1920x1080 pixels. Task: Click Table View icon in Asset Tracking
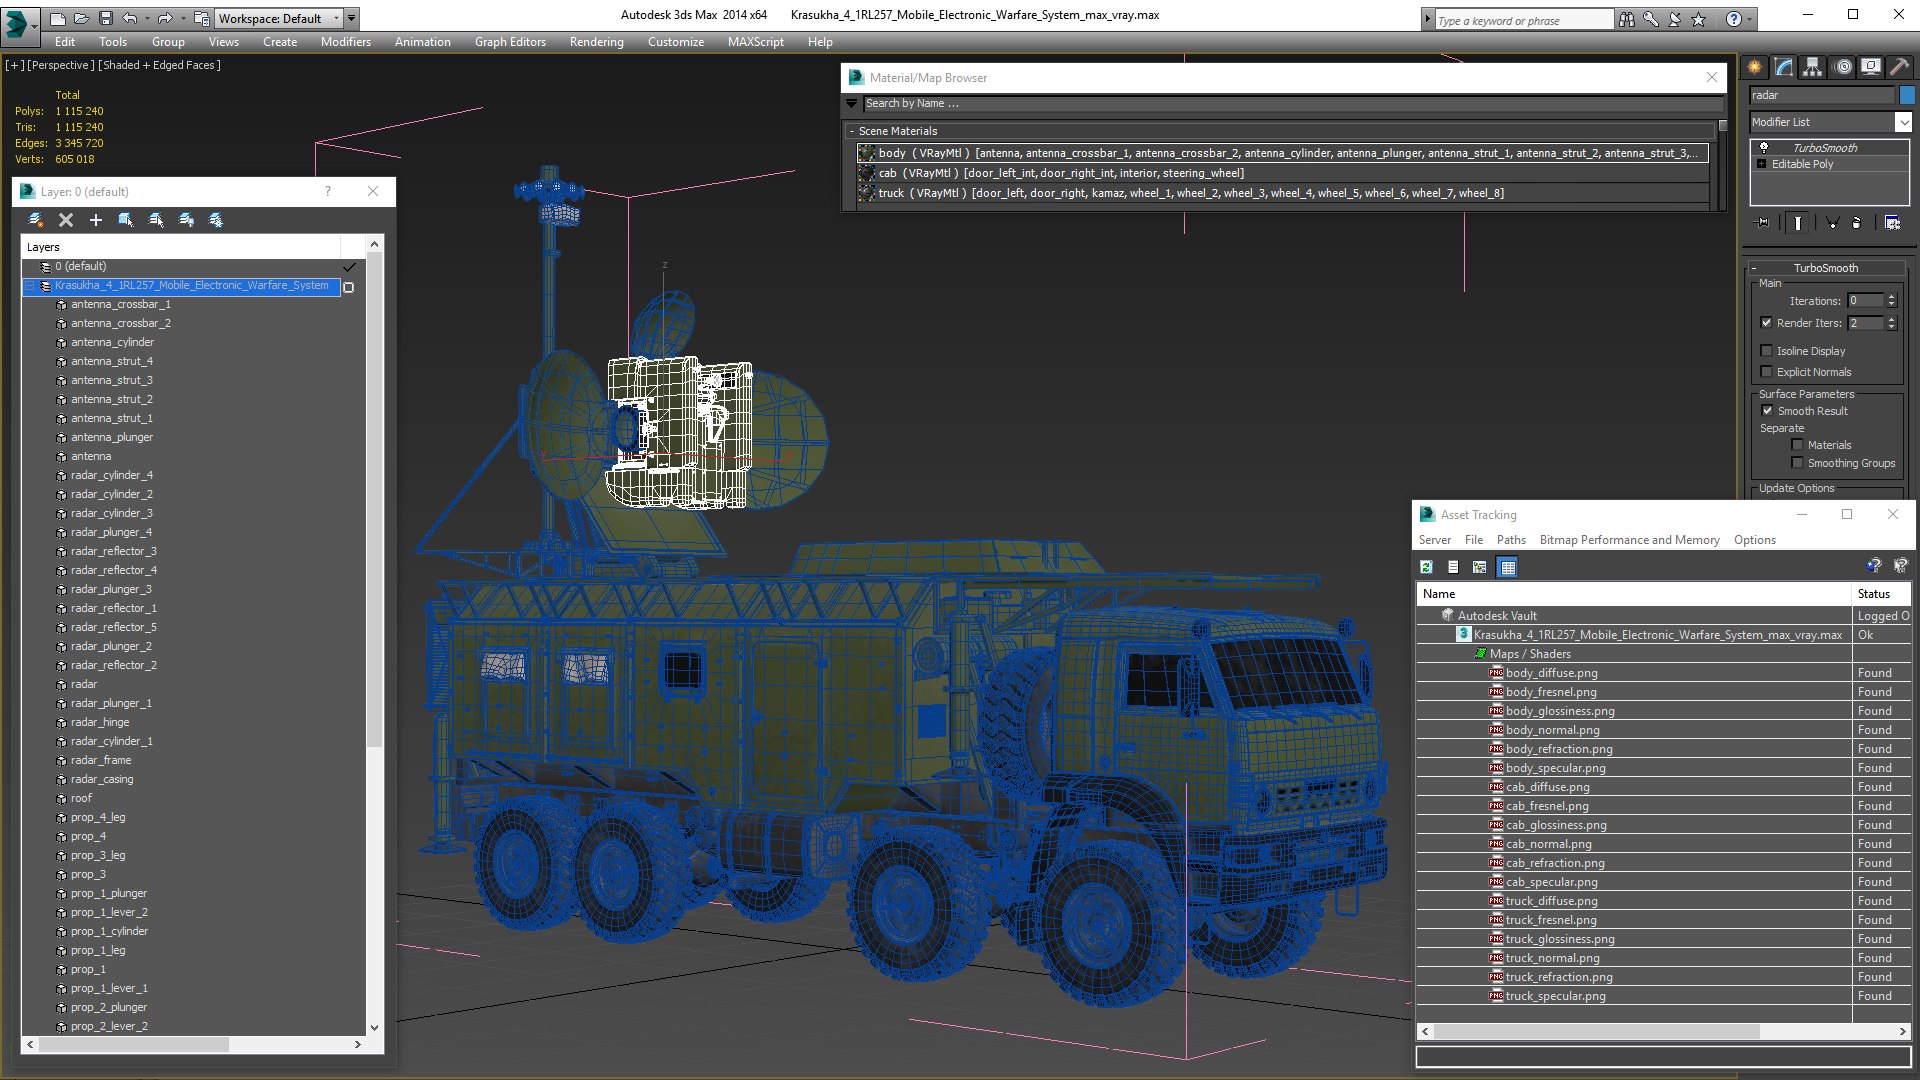pos(1508,567)
